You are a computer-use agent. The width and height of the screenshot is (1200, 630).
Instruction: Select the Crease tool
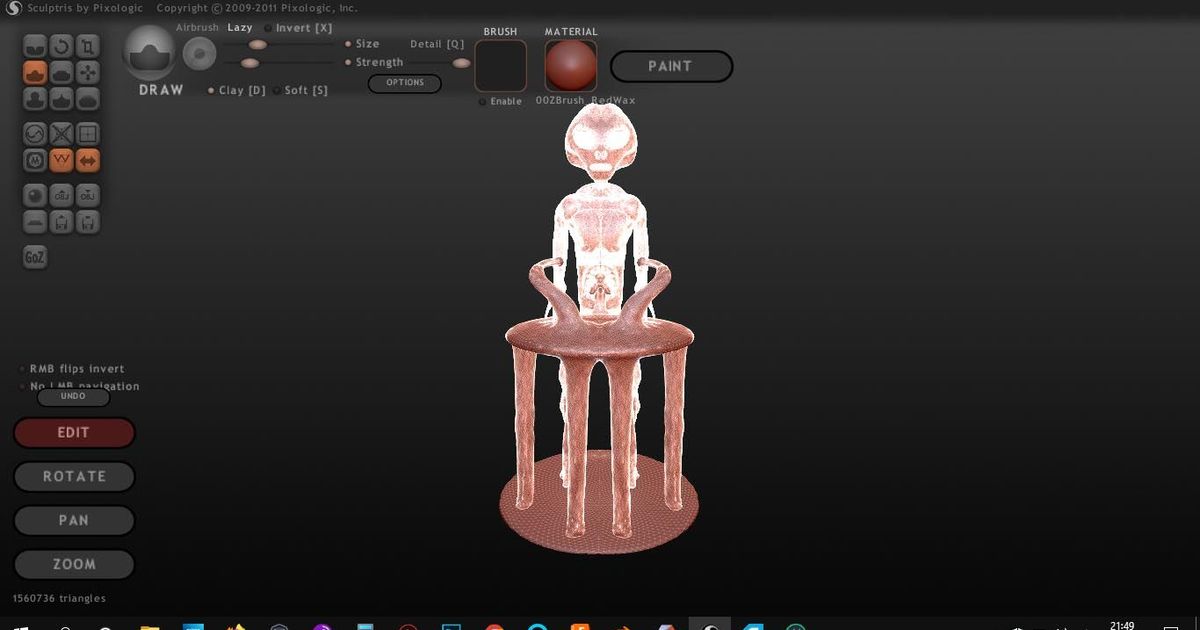[33, 45]
